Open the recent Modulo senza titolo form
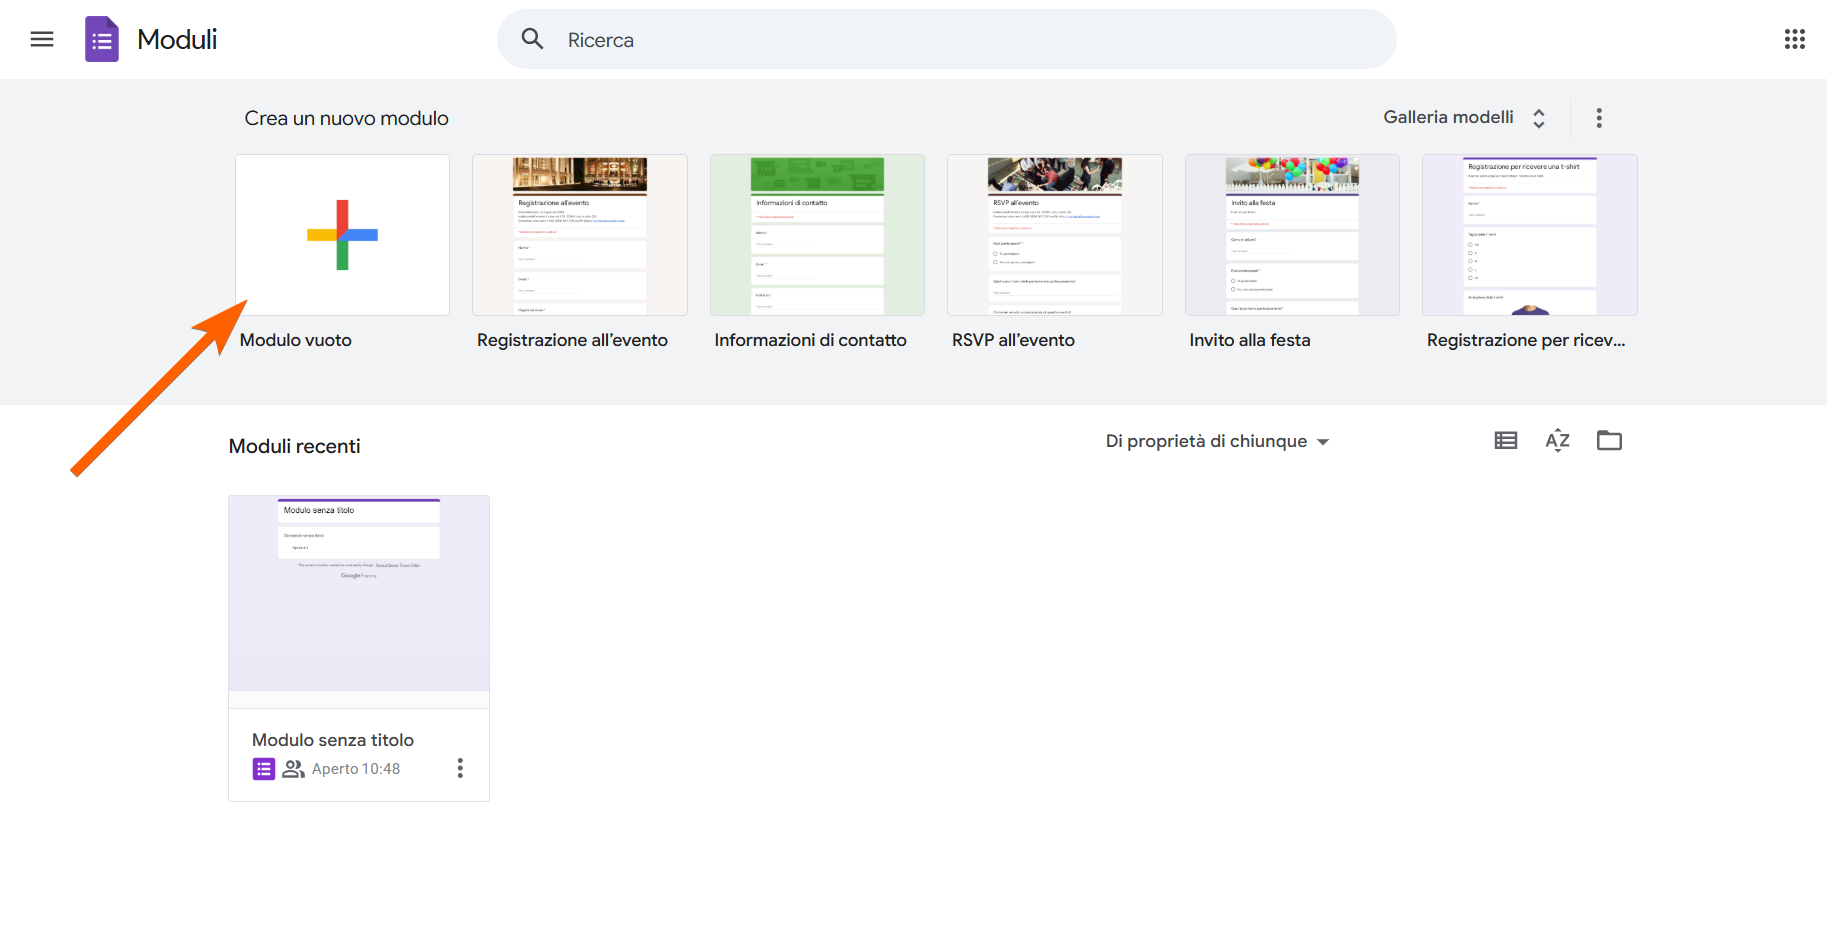The width and height of the screenshot is (1827, 948). pos(358,595)
